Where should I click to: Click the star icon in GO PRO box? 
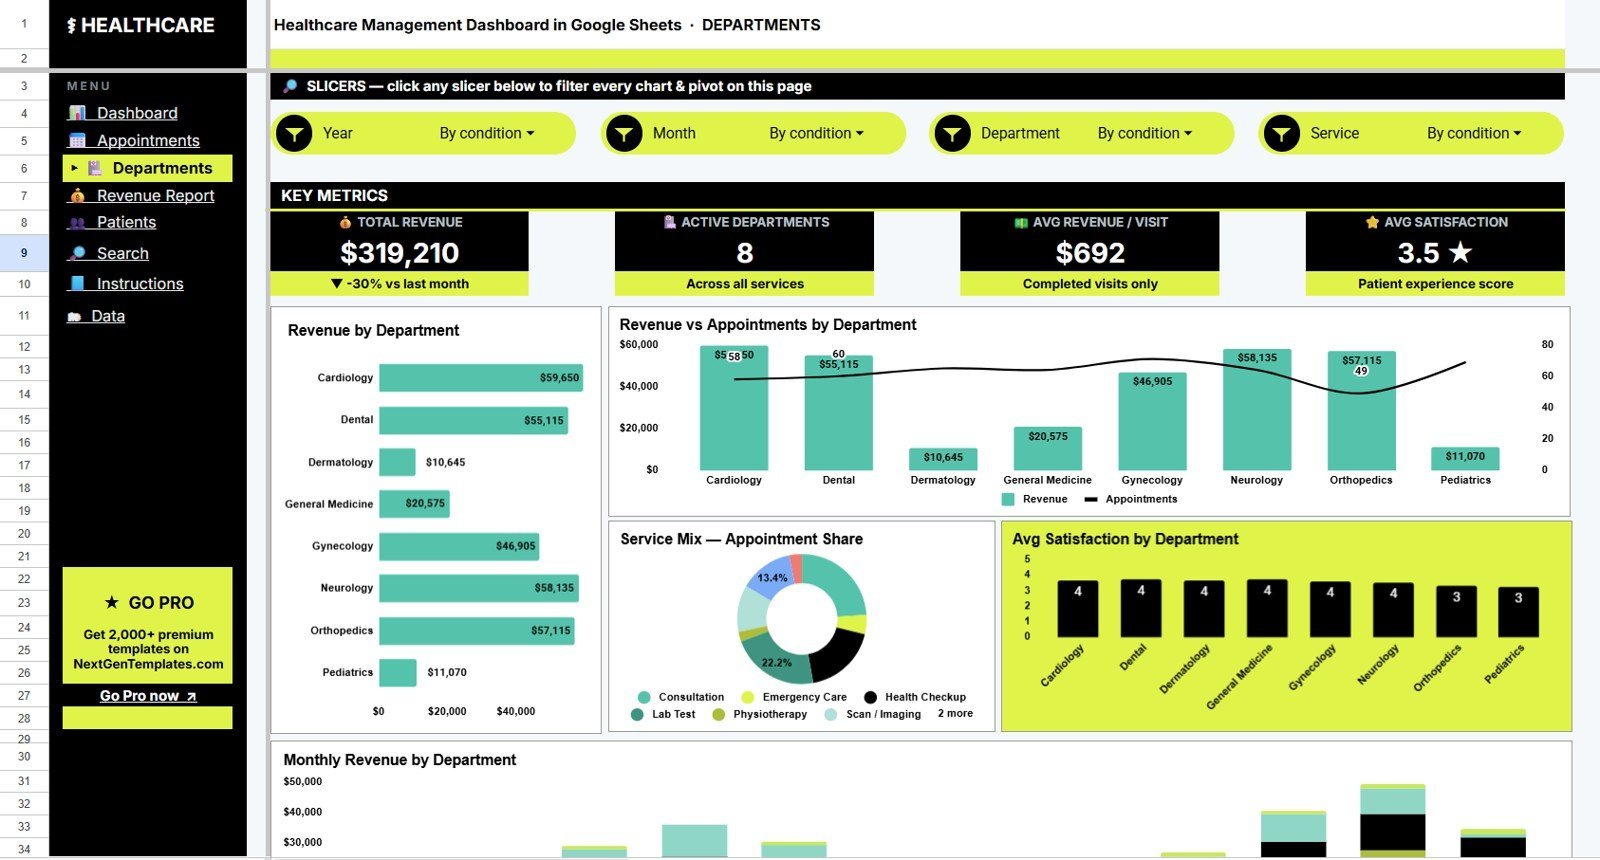coord(112,602)
